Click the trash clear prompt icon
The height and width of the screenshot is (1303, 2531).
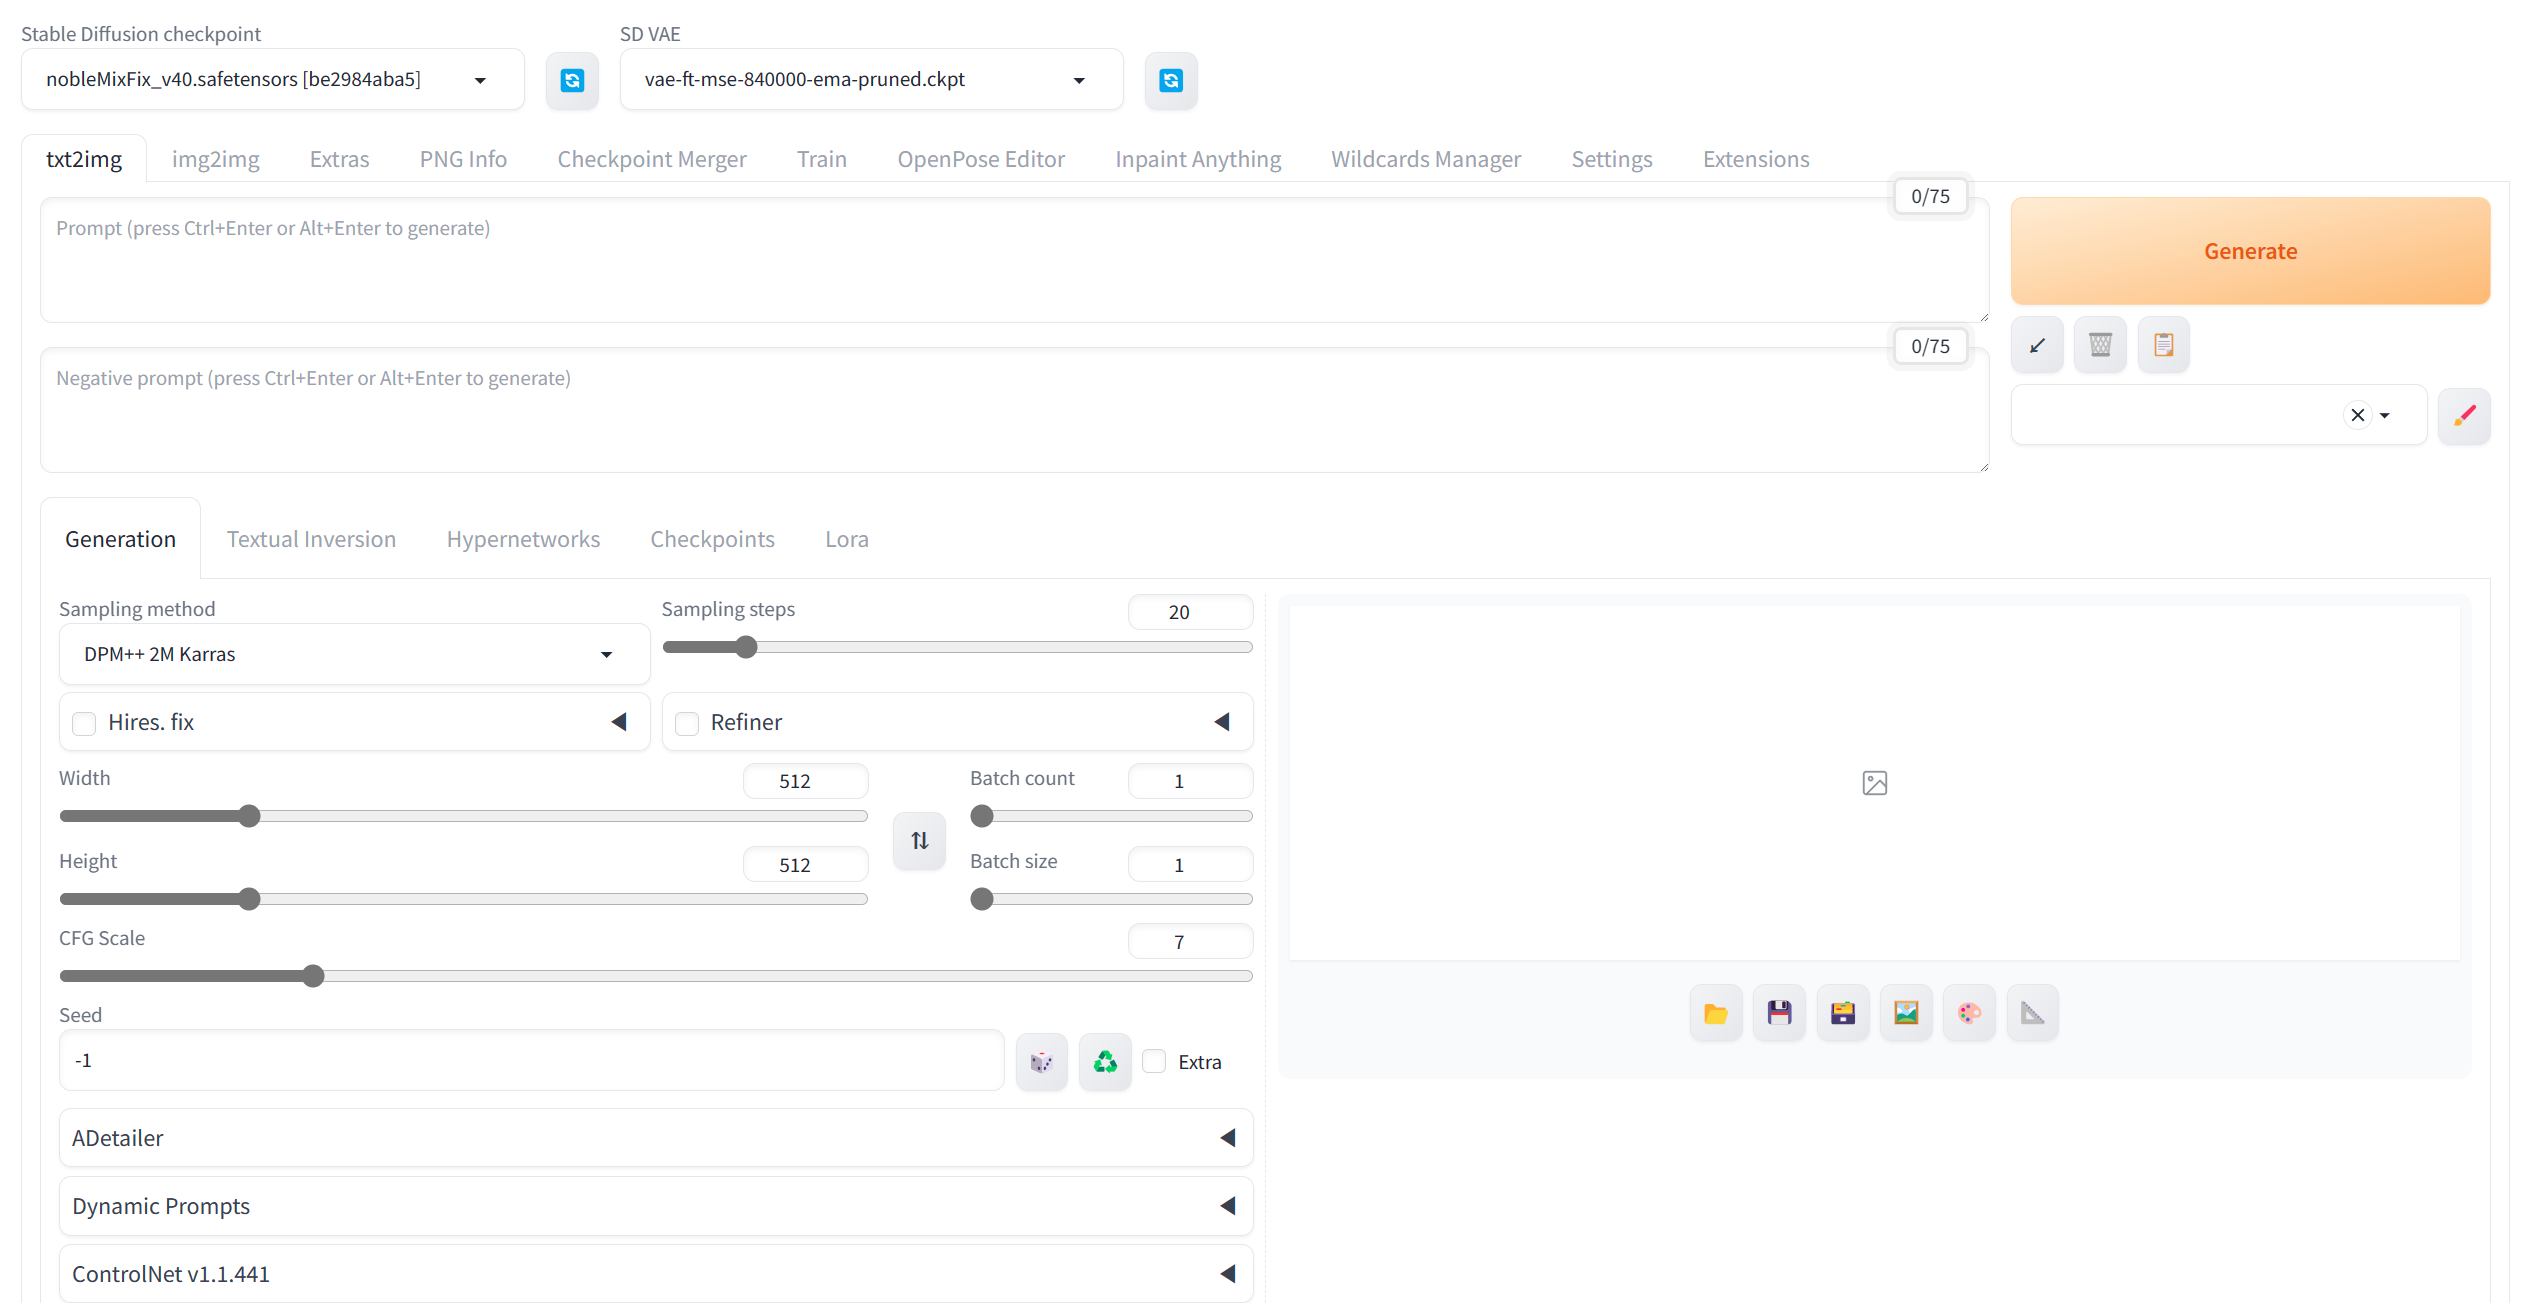pos(2099,345)
